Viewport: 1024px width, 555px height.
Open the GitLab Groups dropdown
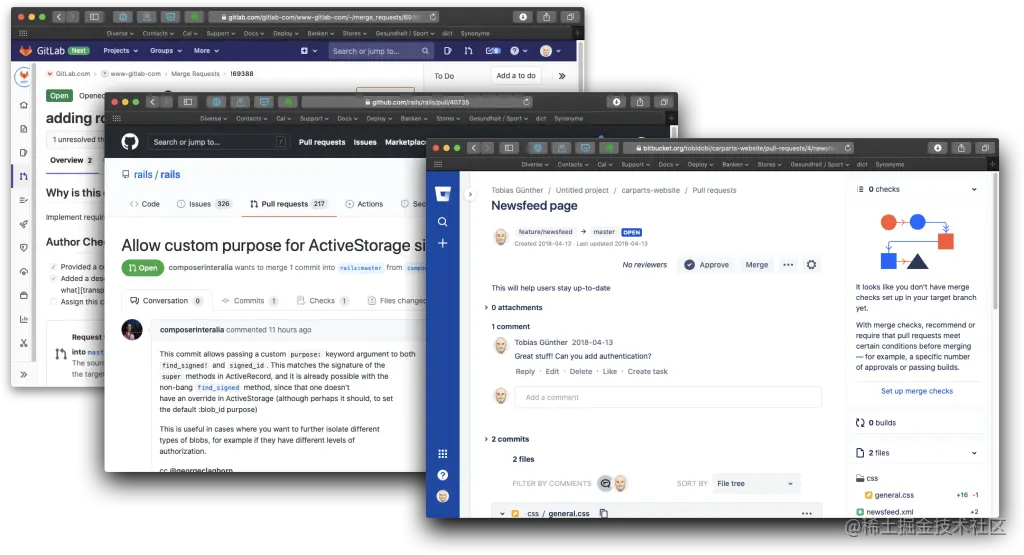click(x=166, y=50)
